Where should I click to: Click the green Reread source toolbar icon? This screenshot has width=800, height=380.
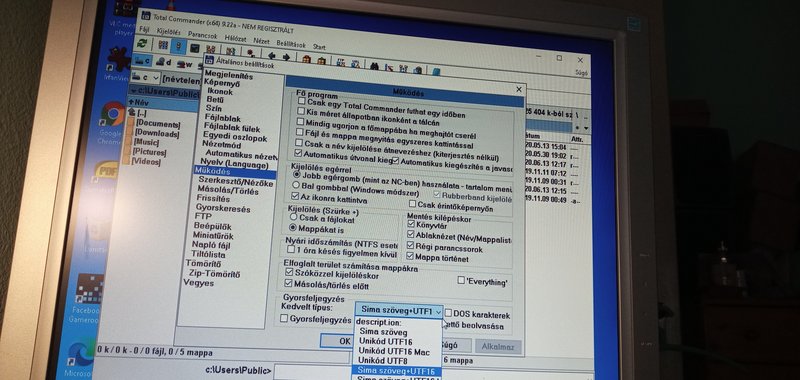[x=142, y=44]
